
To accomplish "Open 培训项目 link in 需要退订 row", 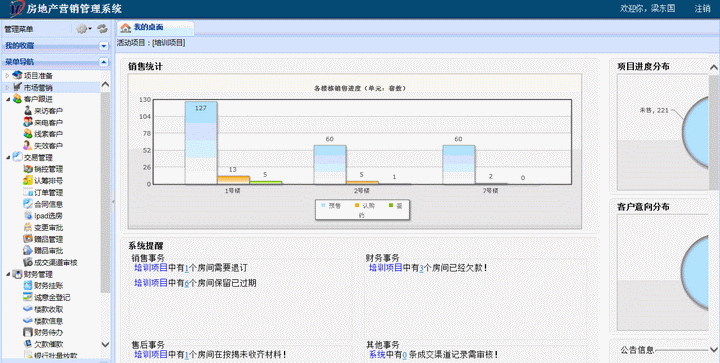I will click(x=151, y=268).
